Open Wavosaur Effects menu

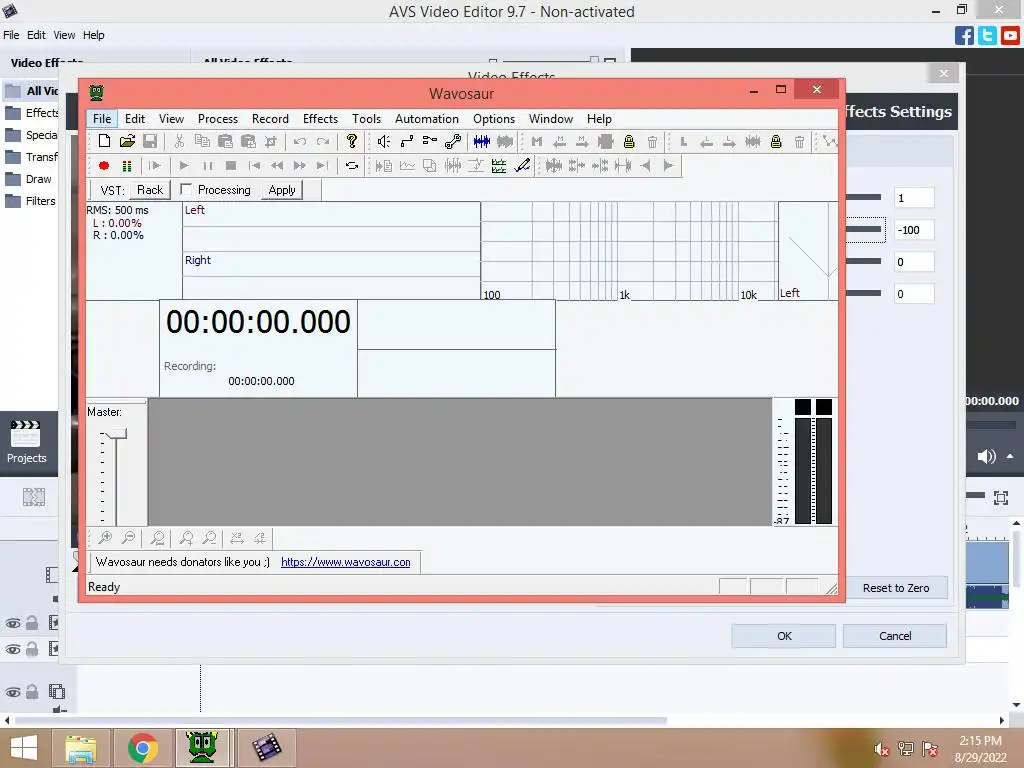[x=320, y=119]
